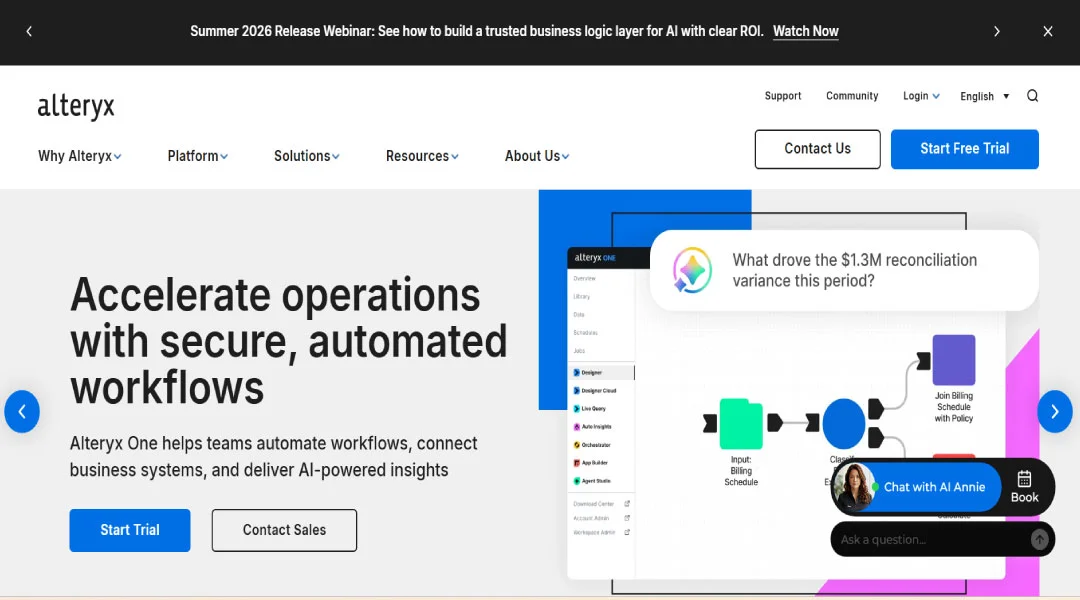
Task: Show the next hero slide
Action: (x=1055, y=411)
